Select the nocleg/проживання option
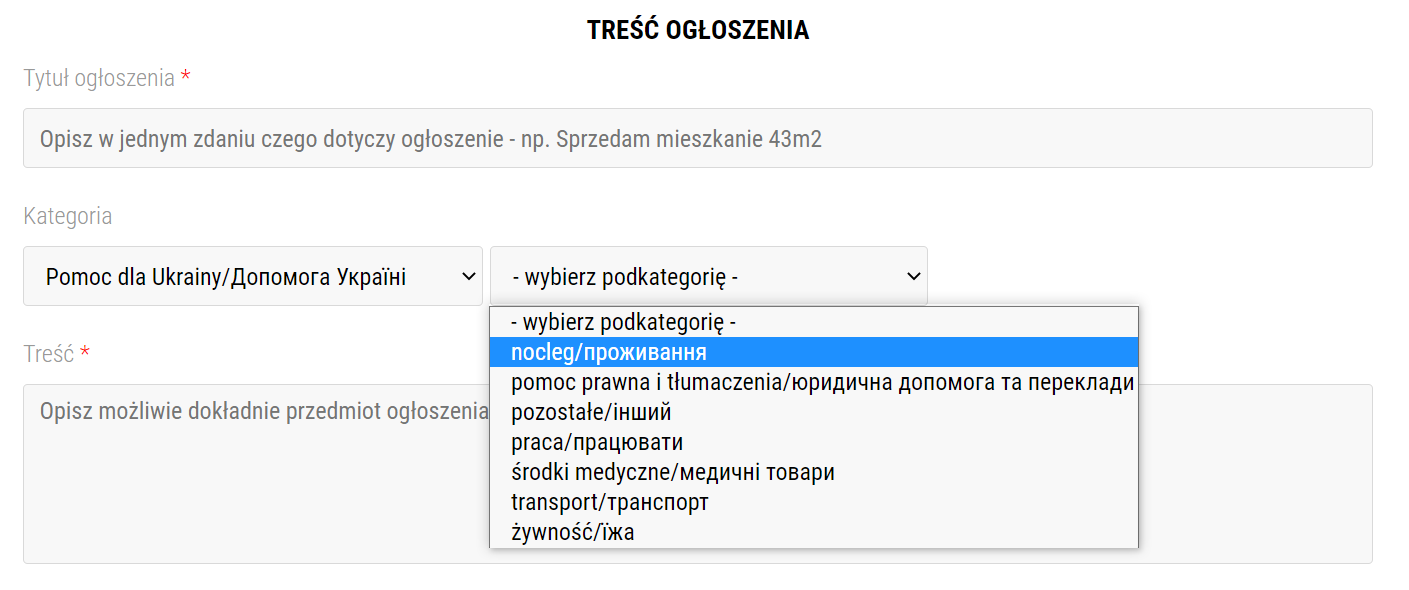Image resolution: width=1409 pixels, height=590 pixels. click(814, 352)
